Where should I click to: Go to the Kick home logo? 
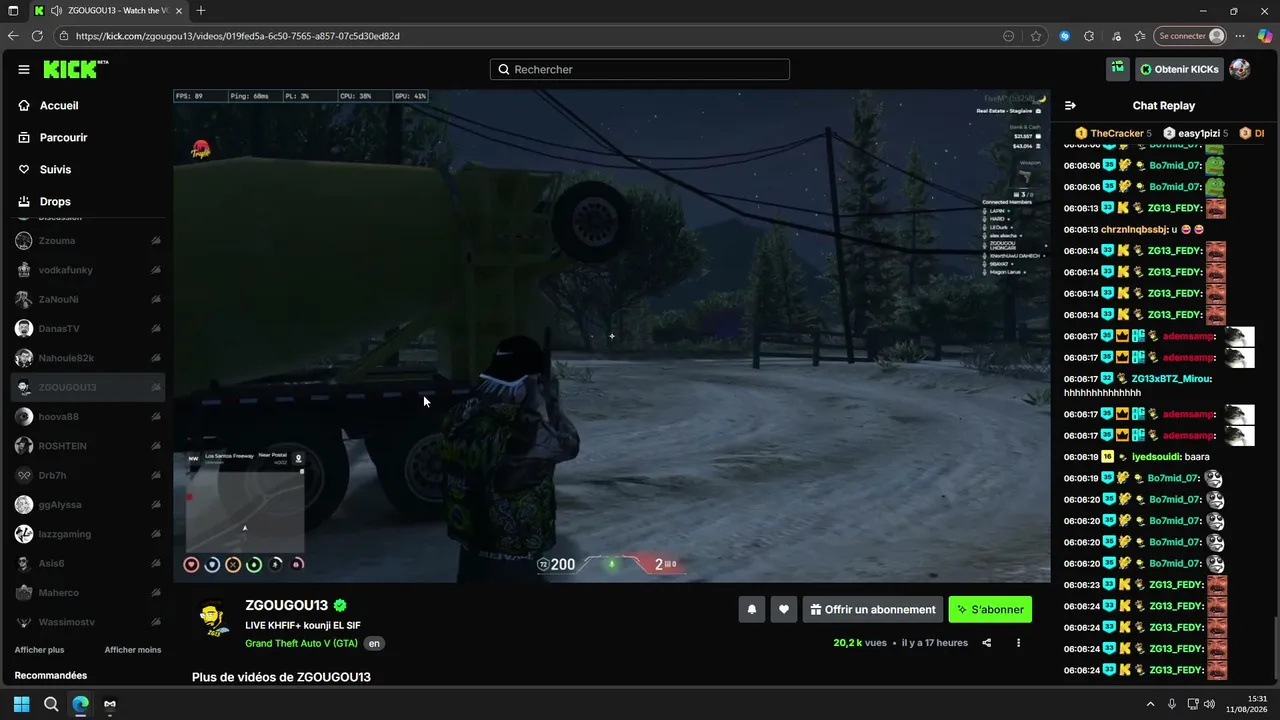[x=75, y=69]
